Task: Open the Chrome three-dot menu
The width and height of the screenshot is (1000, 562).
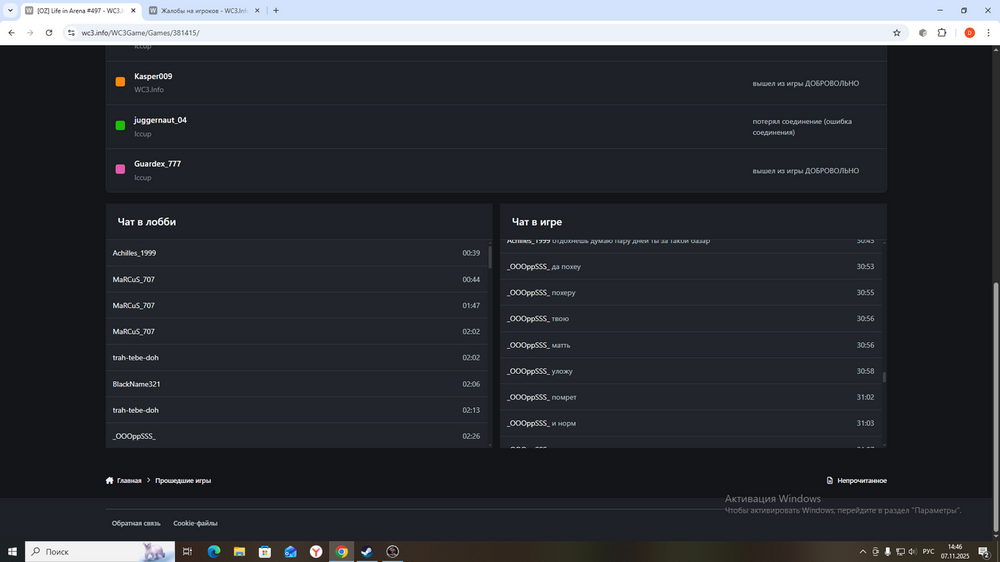Action: pos(988,33)
